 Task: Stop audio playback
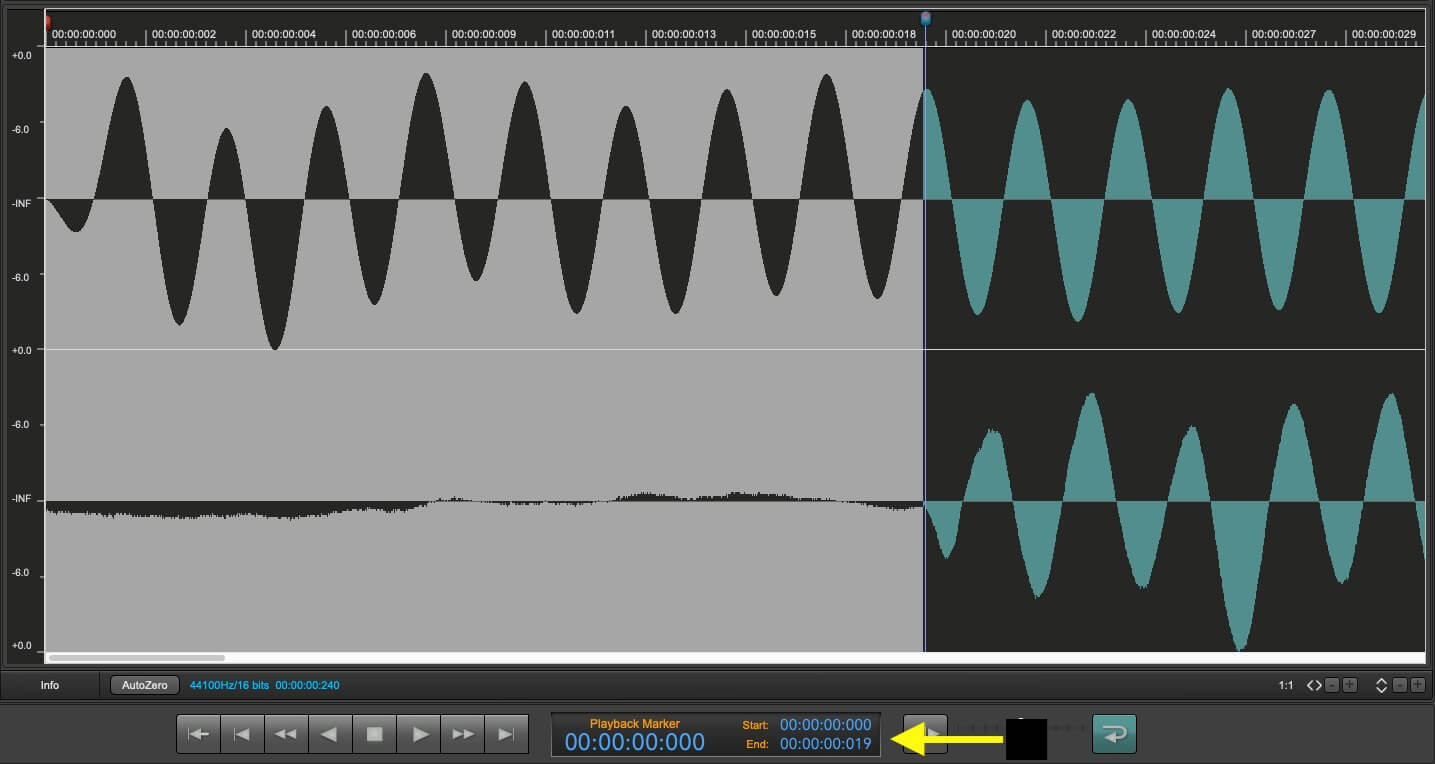375,734
